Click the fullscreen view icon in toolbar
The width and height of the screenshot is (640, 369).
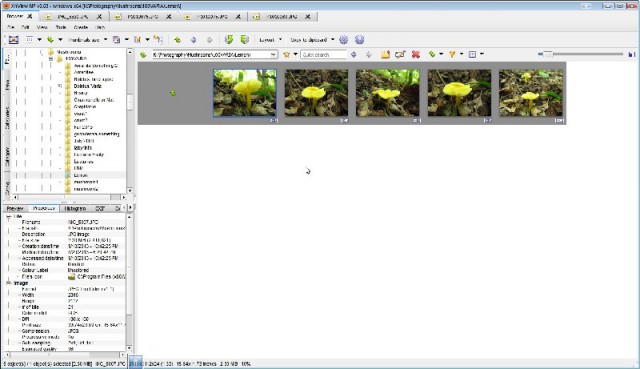pyautogui.click(x=13, y=40)
